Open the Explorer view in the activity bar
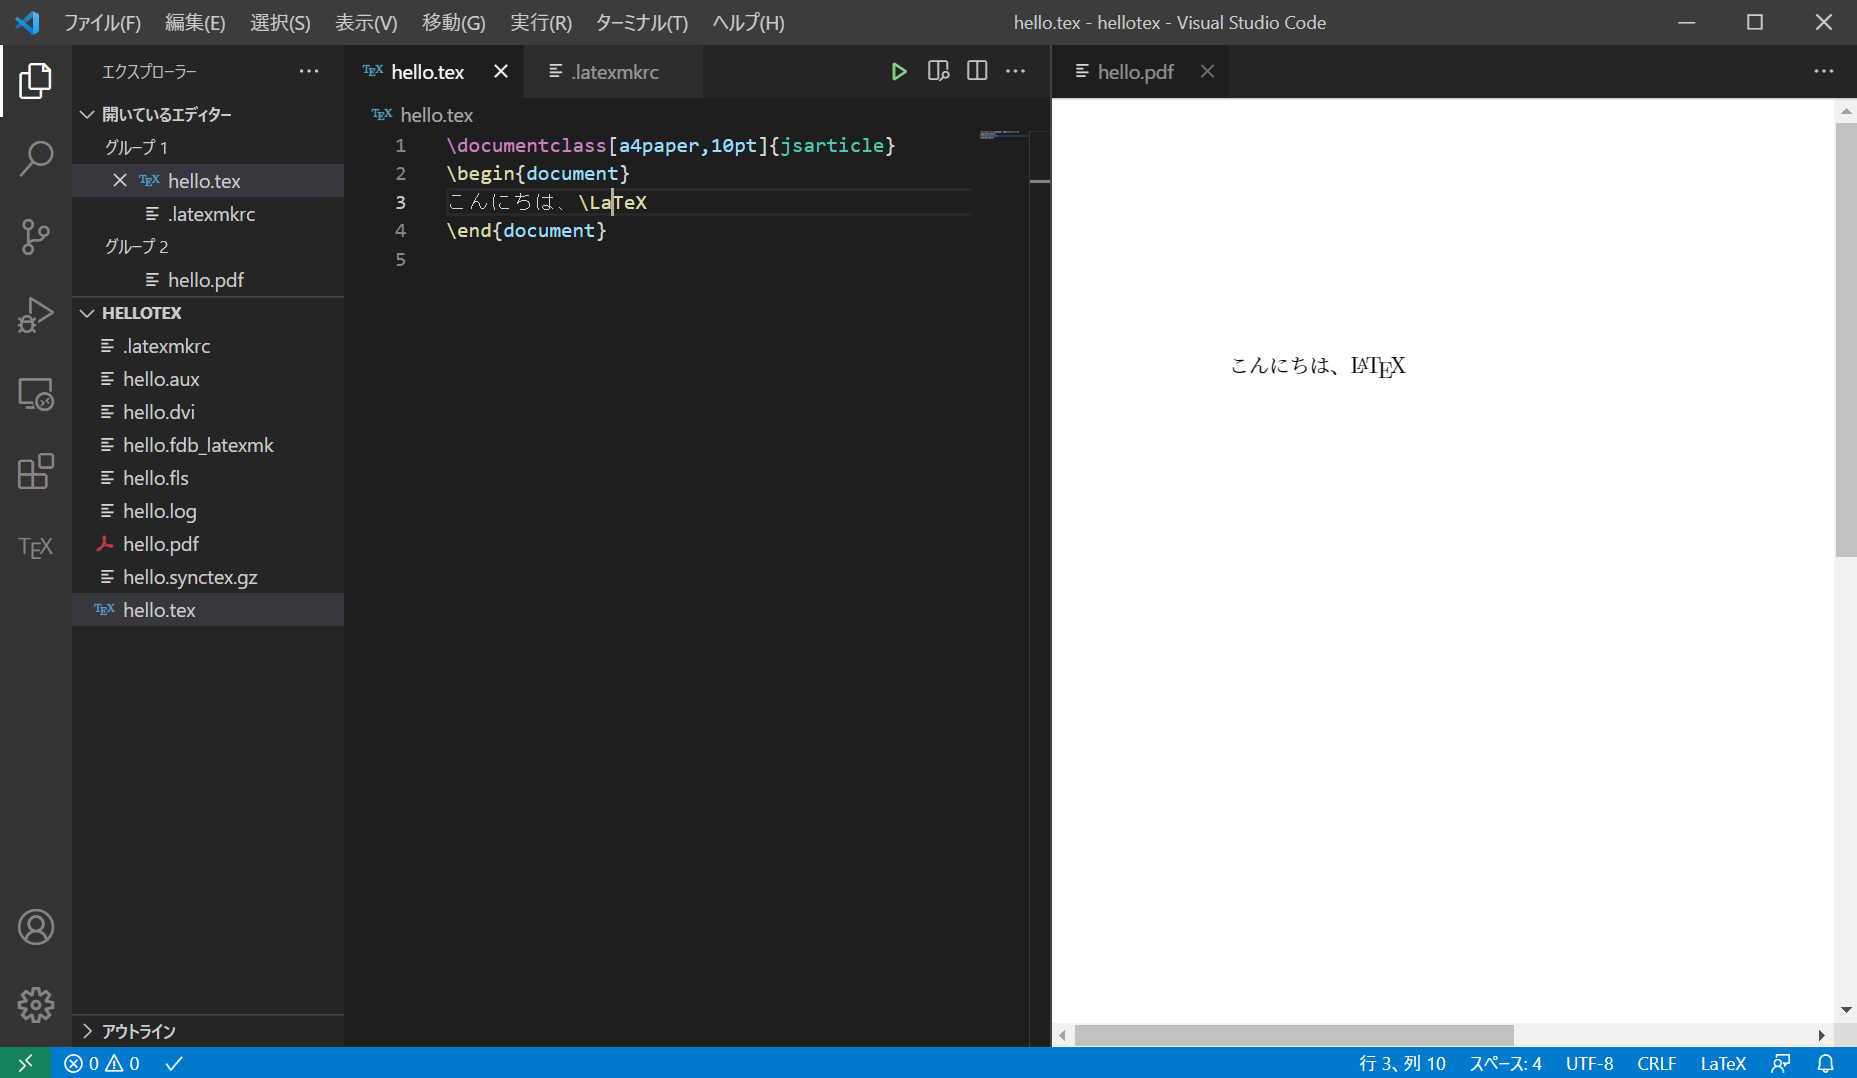The image size is (1857, 1078). tap(36, 81)
